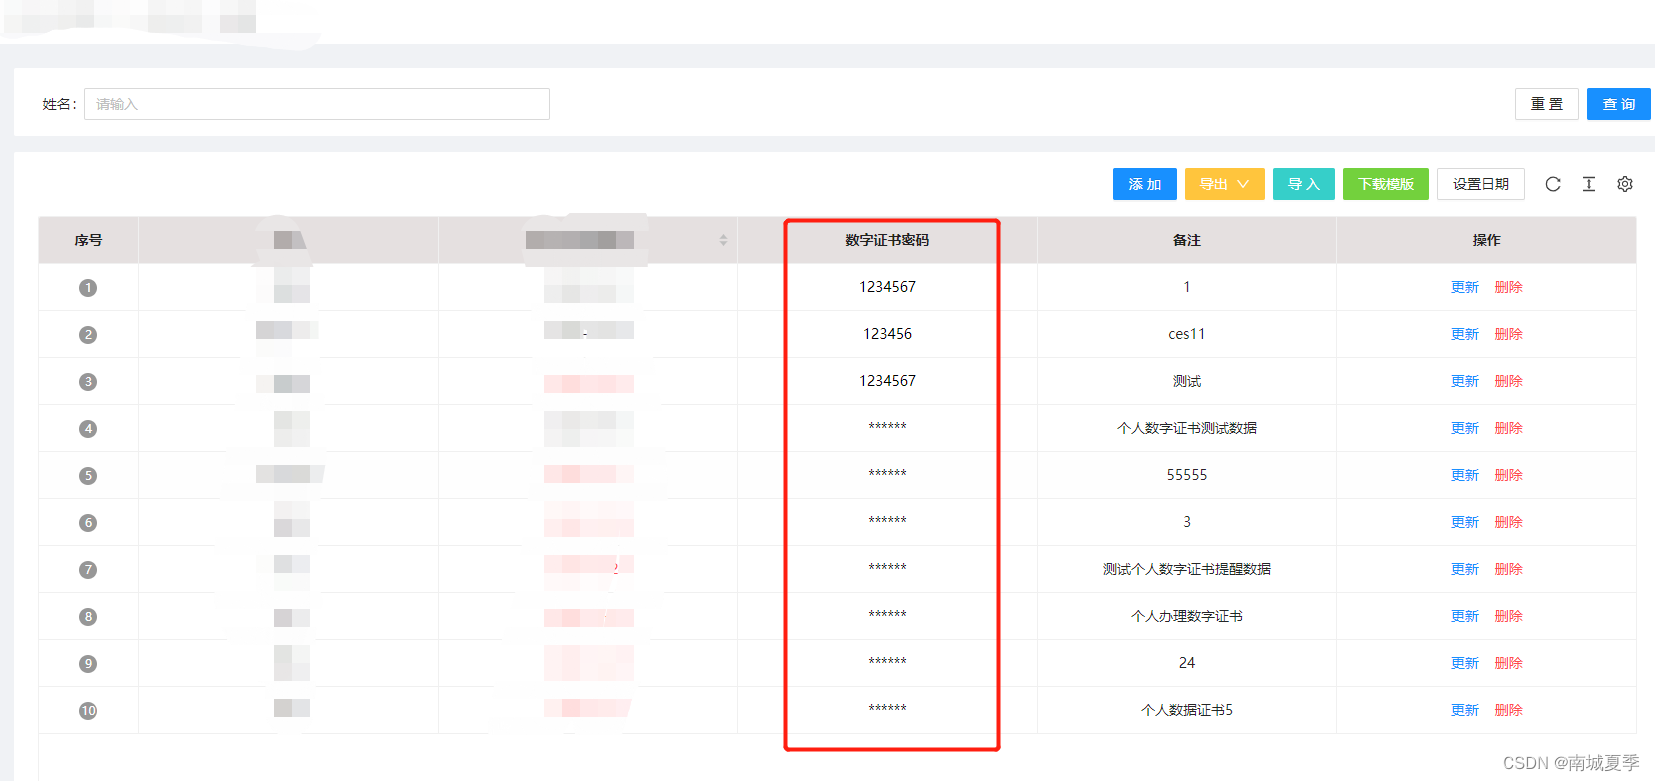Viewport: 1655px width, 781px height.
Task: Select the 序号 column header
Action: (x=88, y=240)
